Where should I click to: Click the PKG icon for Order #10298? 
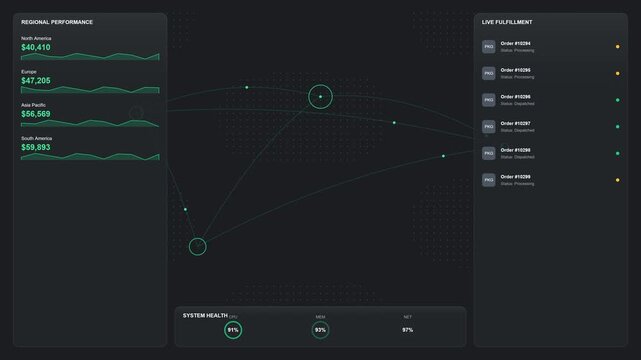tap(489, 153)
